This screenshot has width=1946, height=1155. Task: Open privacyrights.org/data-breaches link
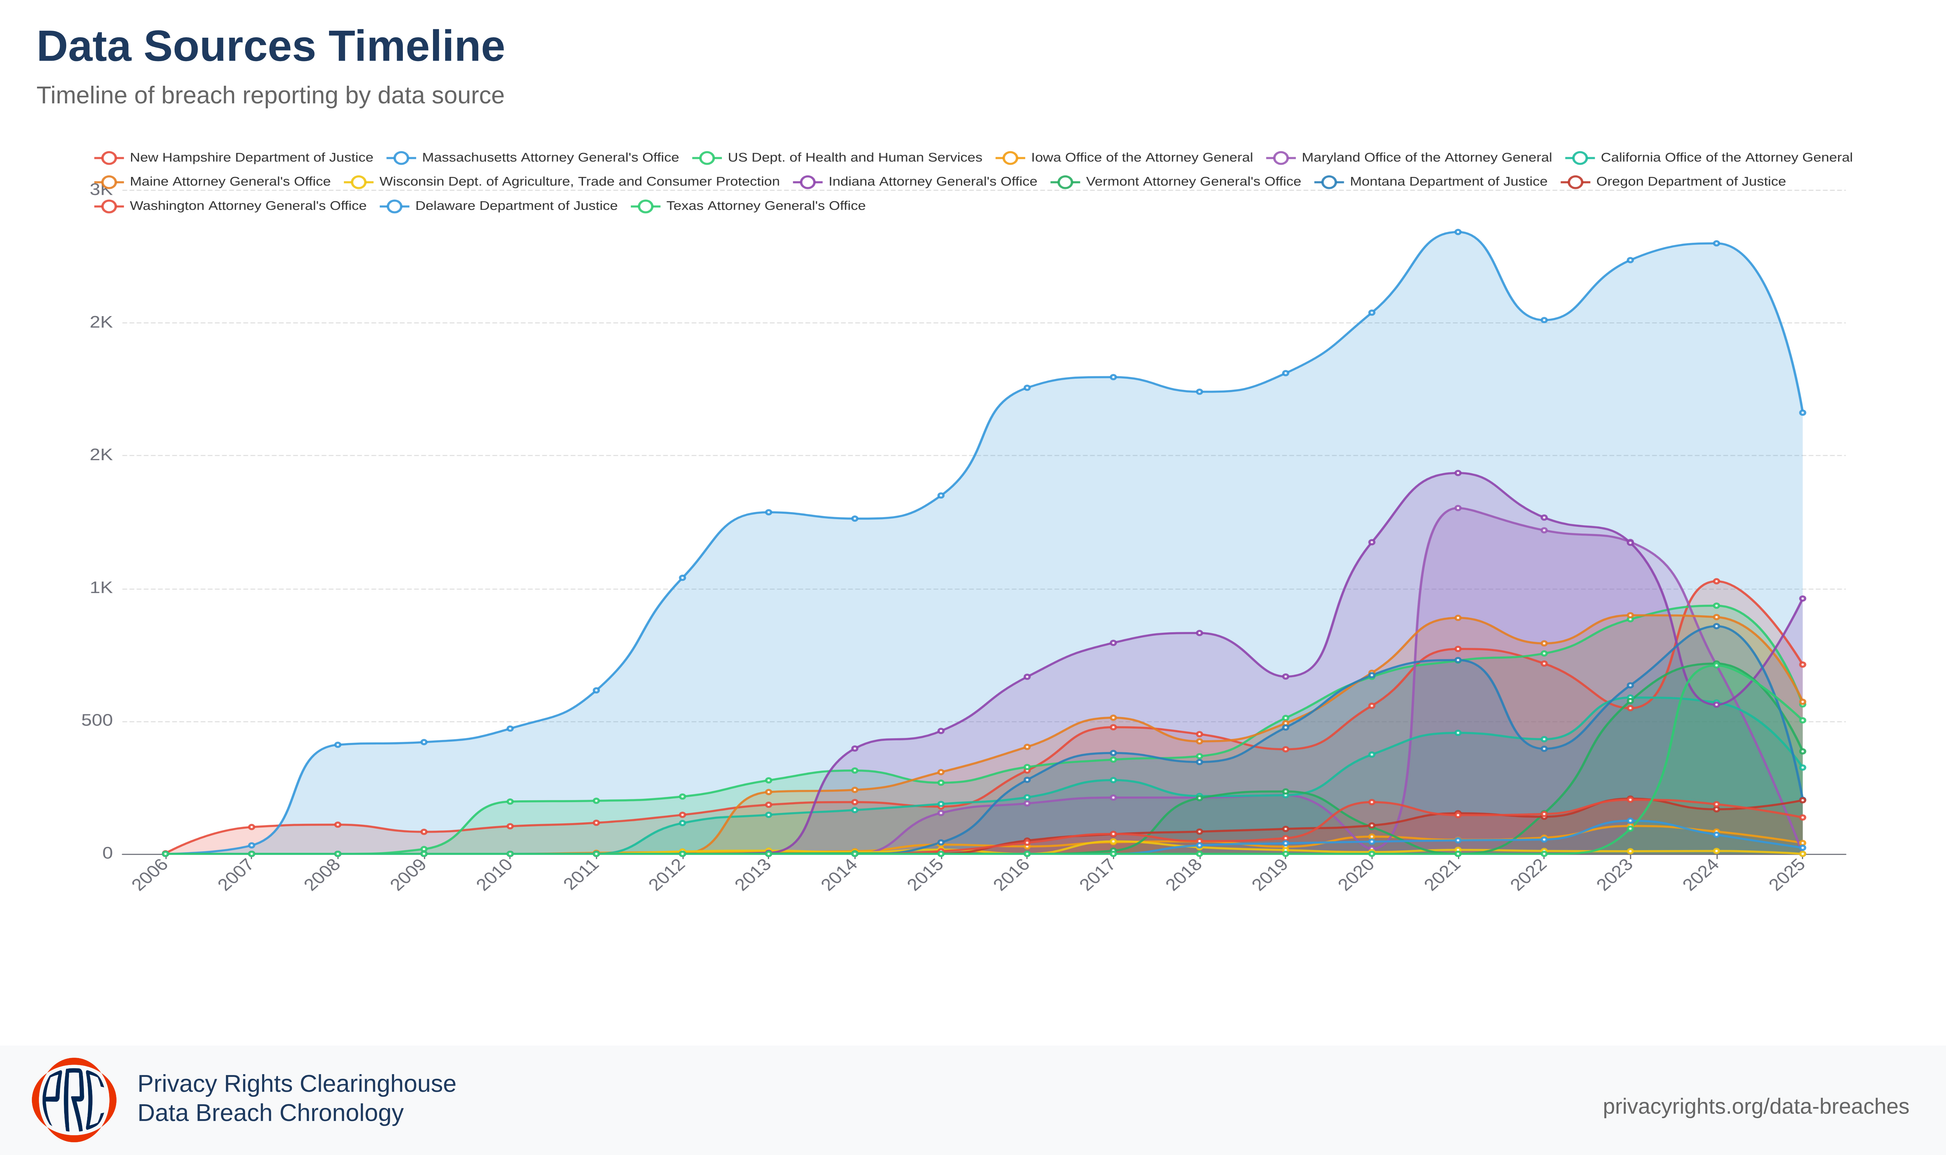(x=1755, y=1106)
